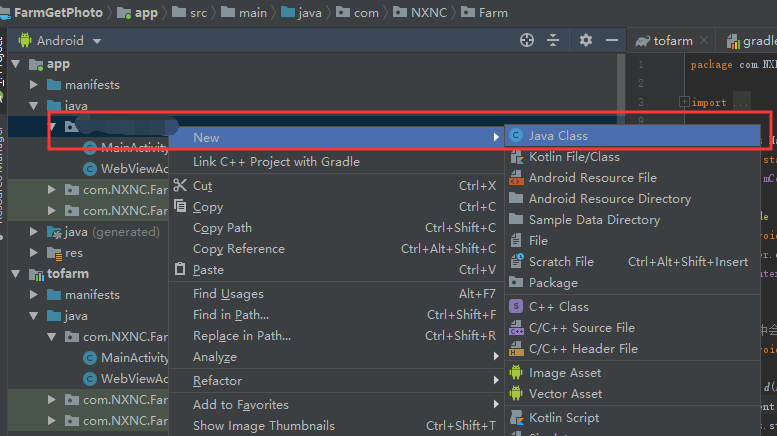Open project panel settings gear
Viewport: 777px width, 436px height.
[x=586, y=40]
